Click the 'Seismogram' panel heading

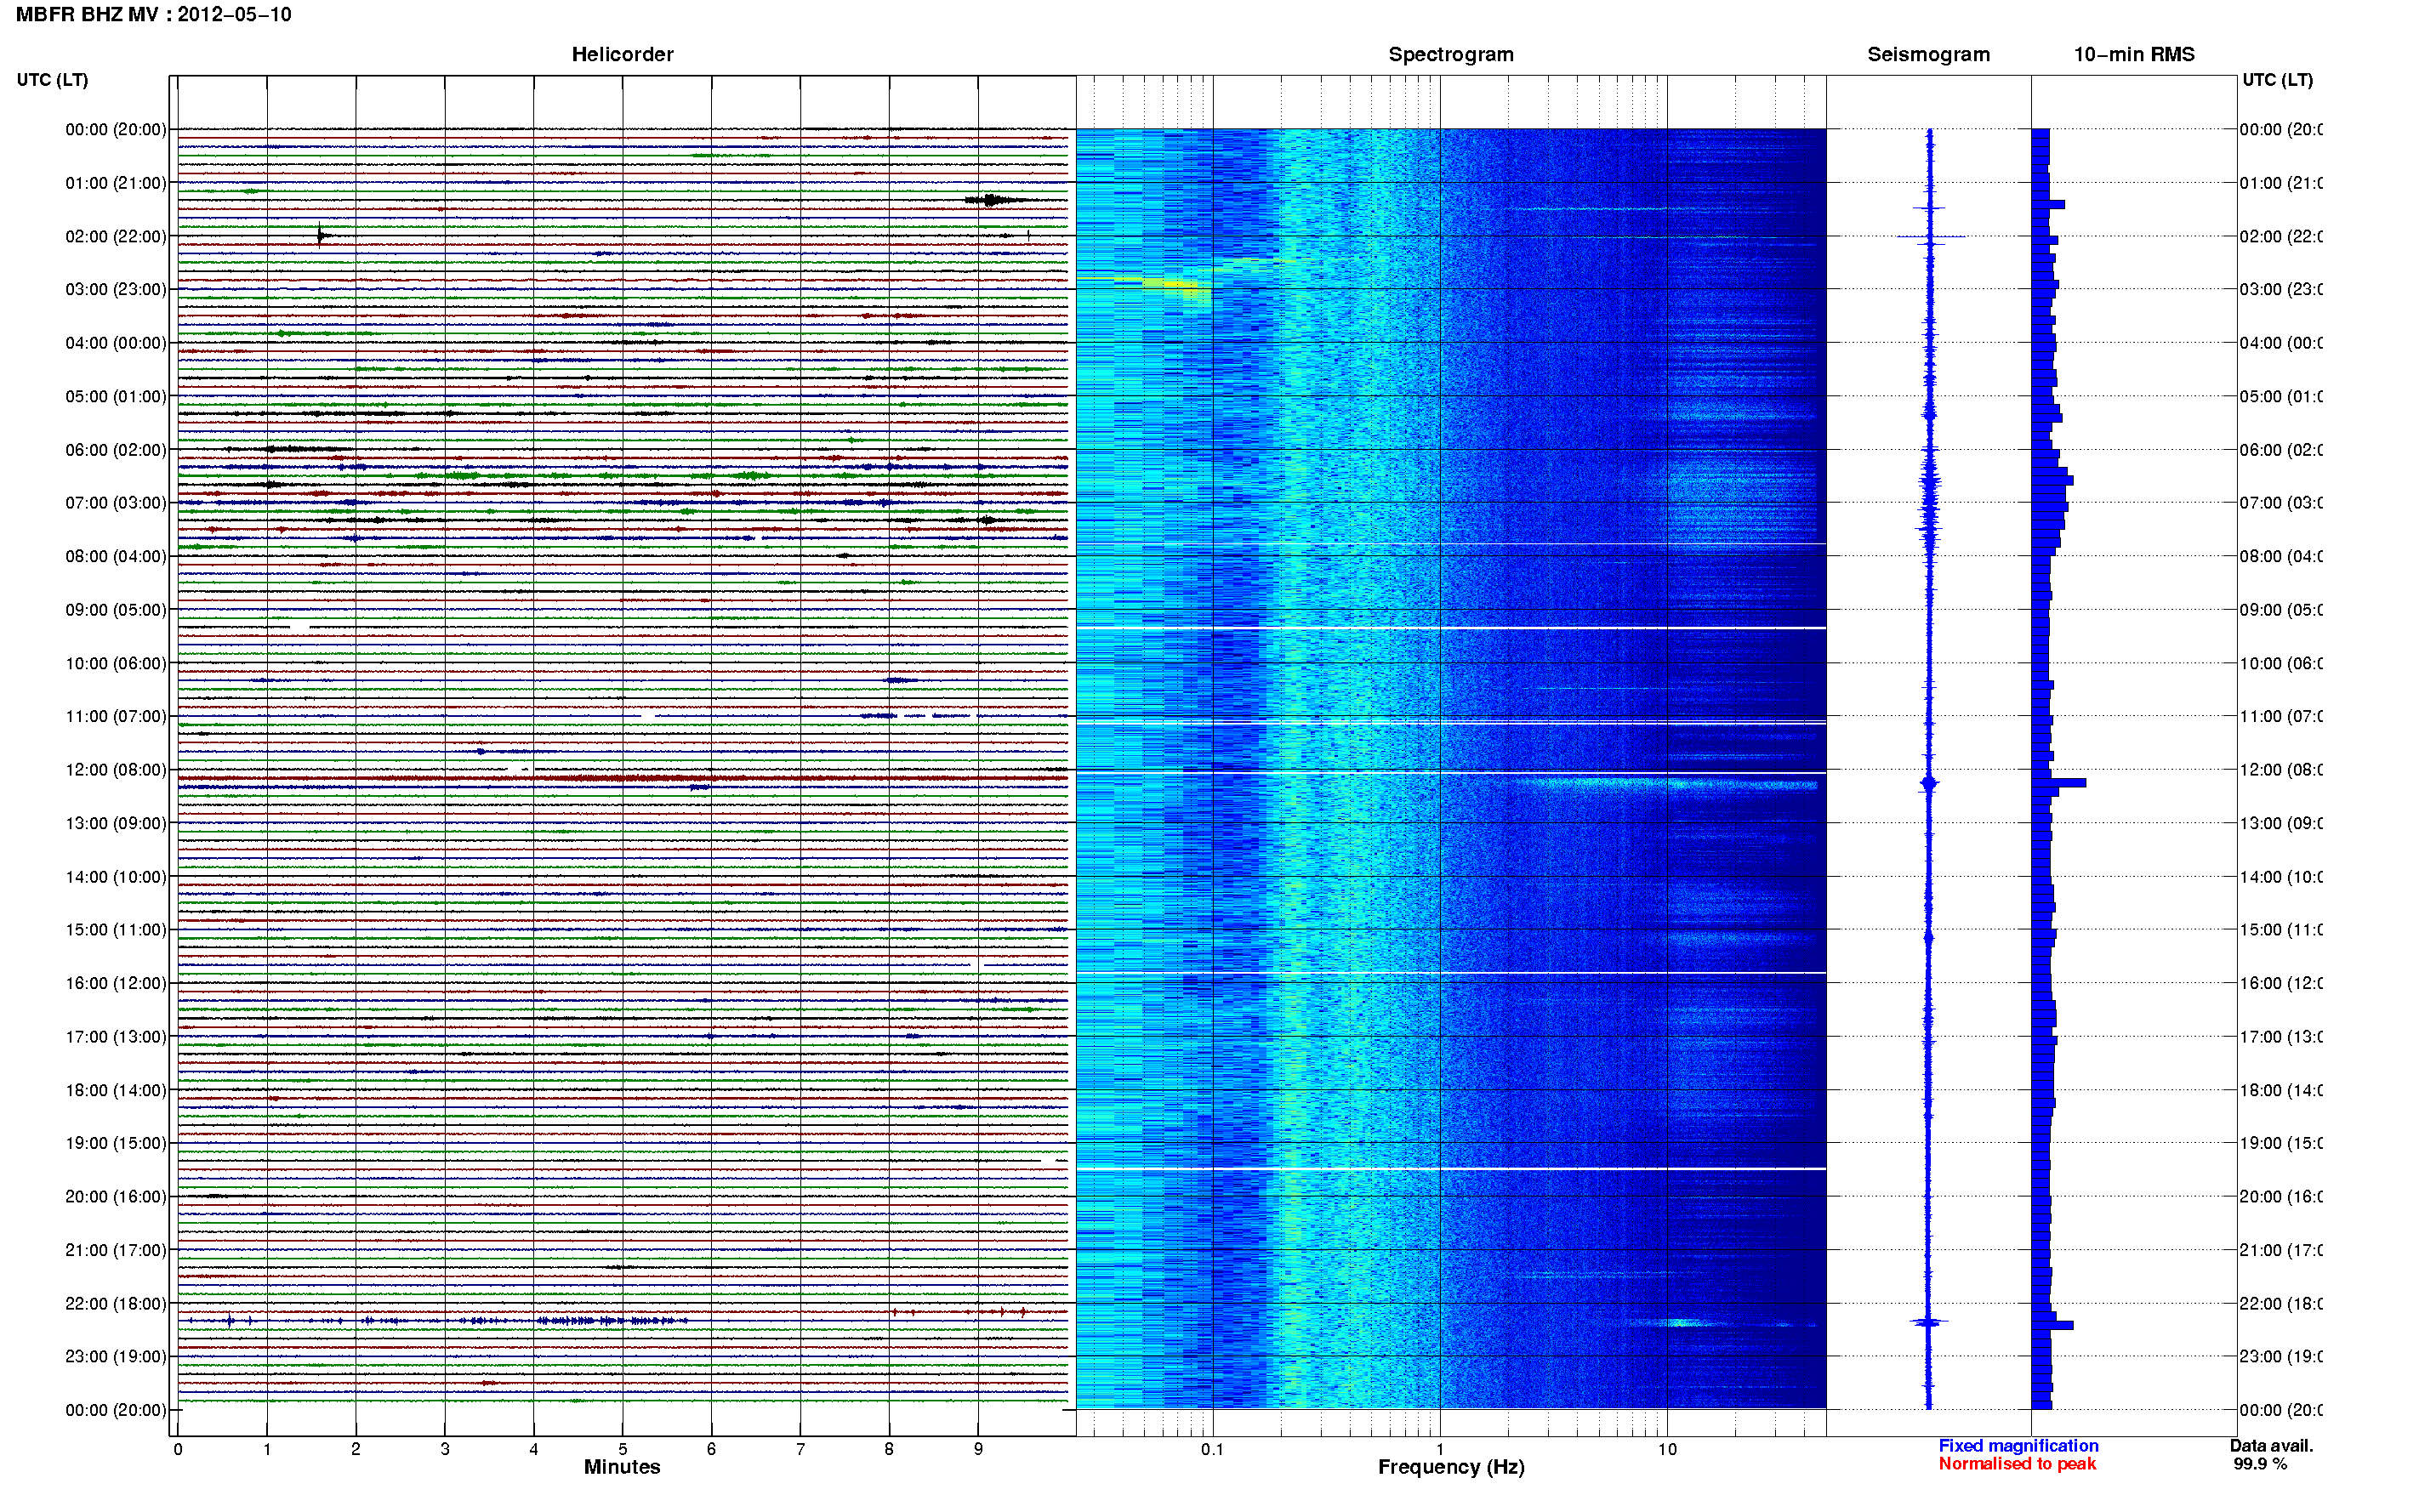click(x=1928, y=55)
